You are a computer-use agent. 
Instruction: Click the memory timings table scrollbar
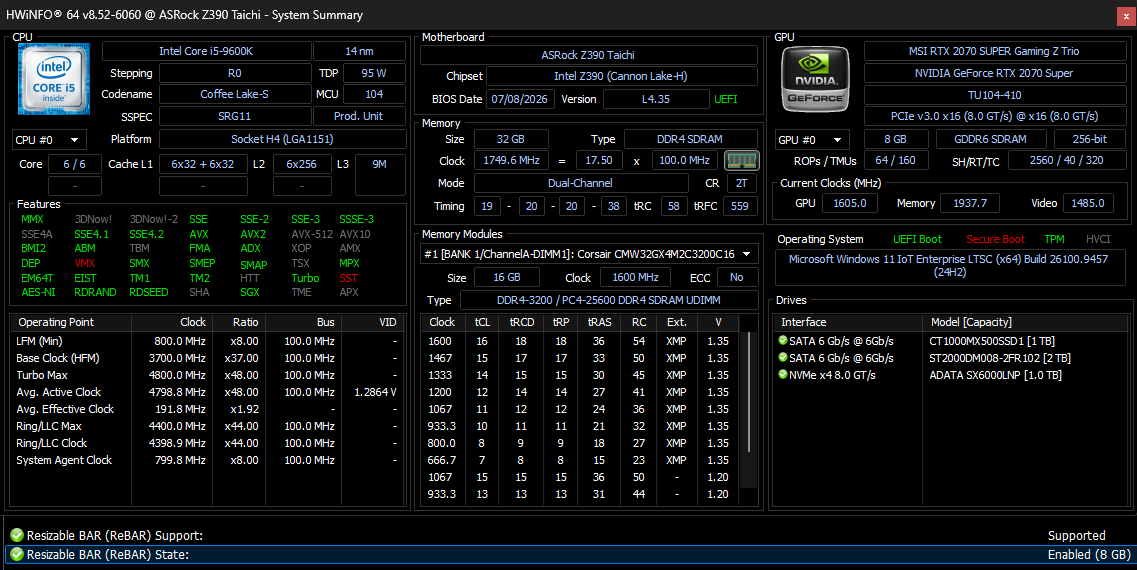click(752, 410)
